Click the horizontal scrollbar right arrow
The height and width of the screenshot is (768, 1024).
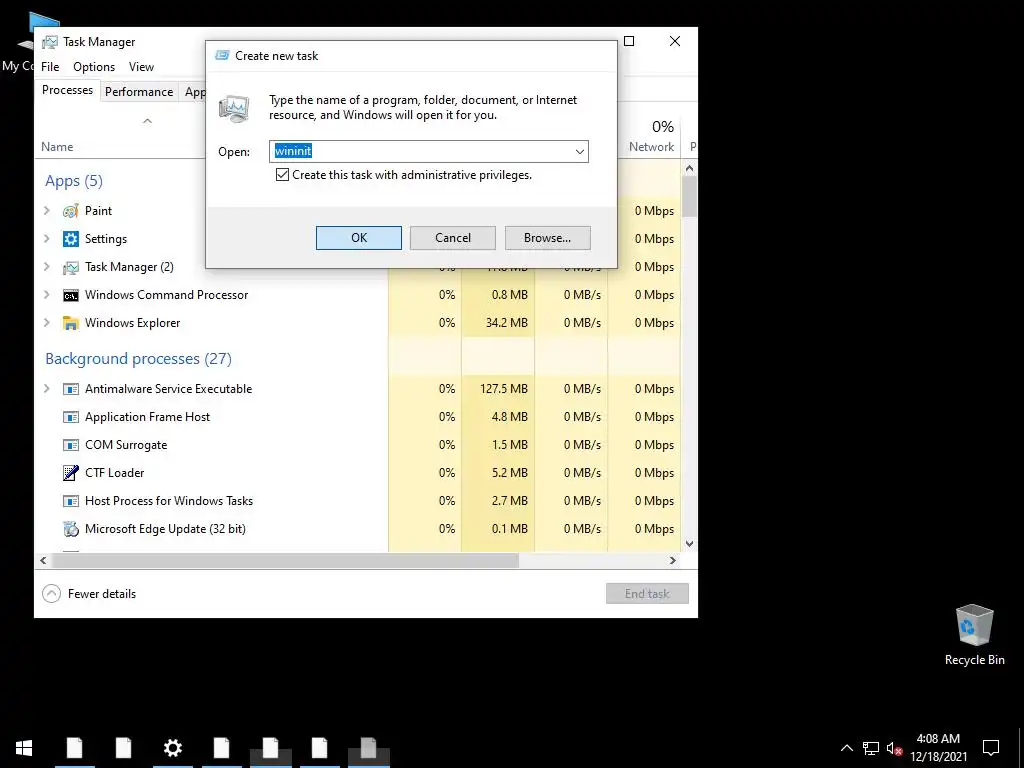coord(673,560)
